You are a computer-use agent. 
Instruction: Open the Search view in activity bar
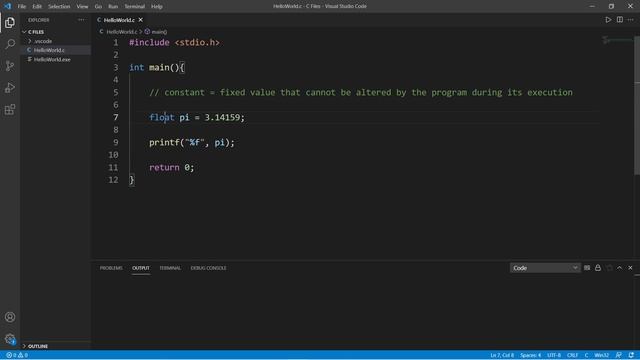point(10,44)
